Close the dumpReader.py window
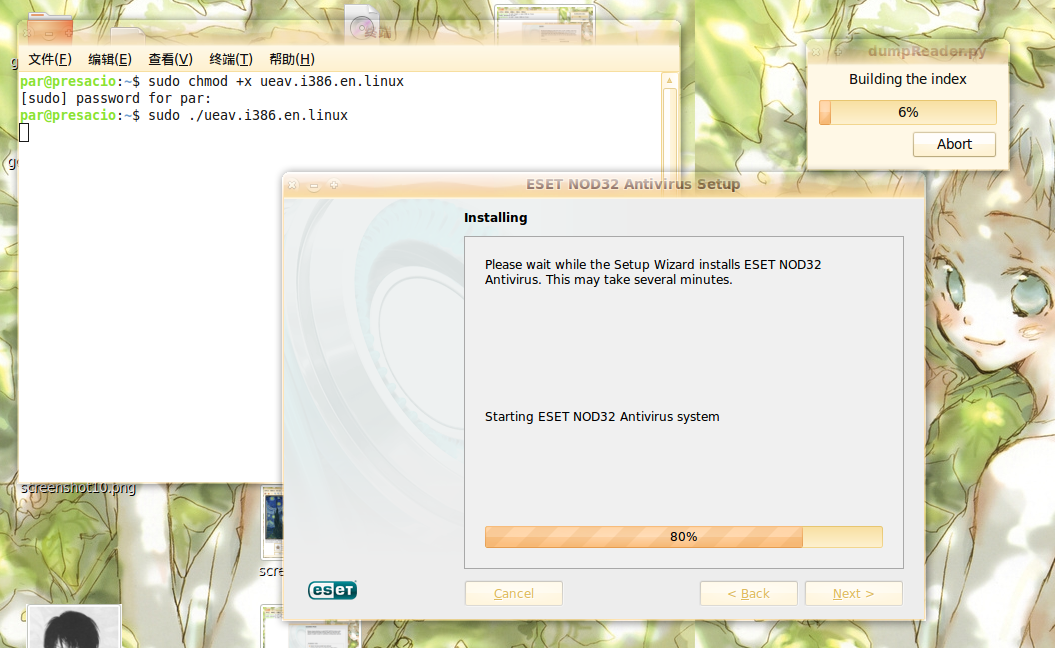 (815, 52)
